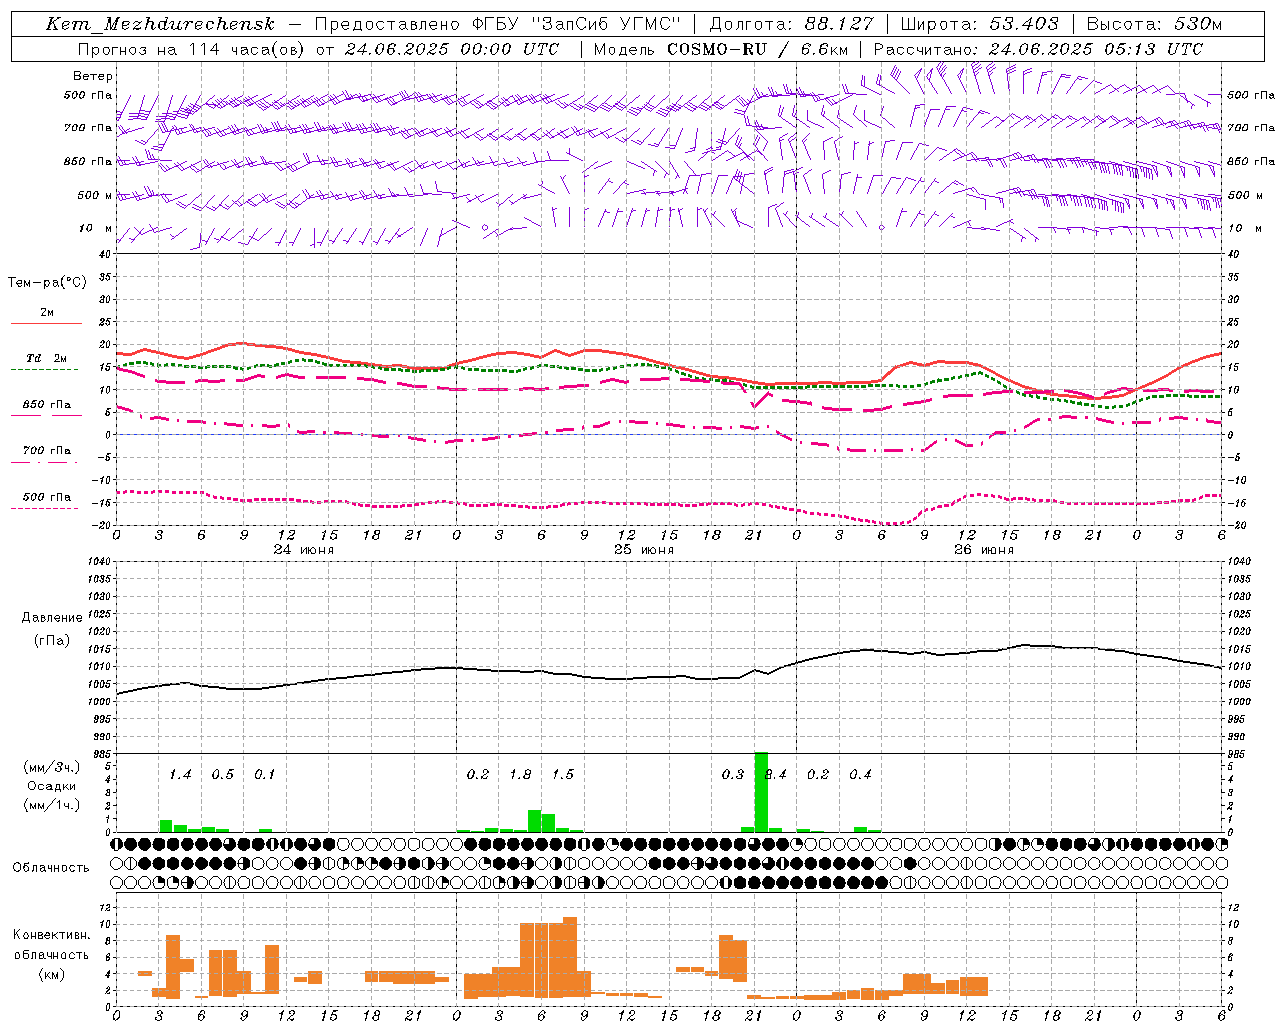Click the Рассчитано: 24.06.2025 05:13 UTC text
The height and width of the screenshot is (1024, 1280).
coord(1038,49)
